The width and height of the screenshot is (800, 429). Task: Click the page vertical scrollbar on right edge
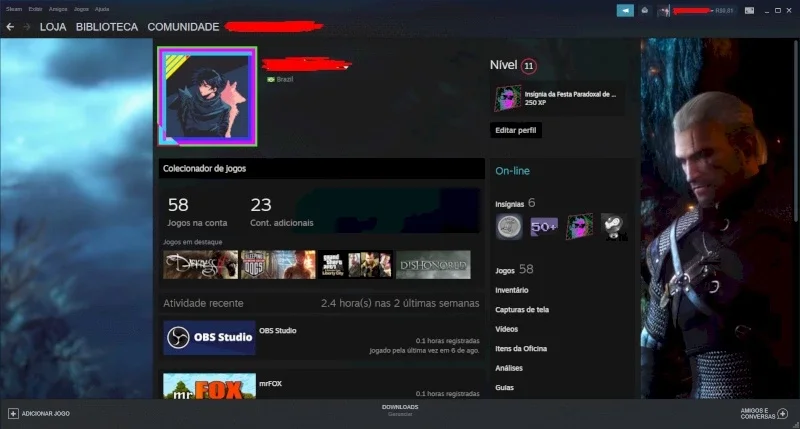794,131
